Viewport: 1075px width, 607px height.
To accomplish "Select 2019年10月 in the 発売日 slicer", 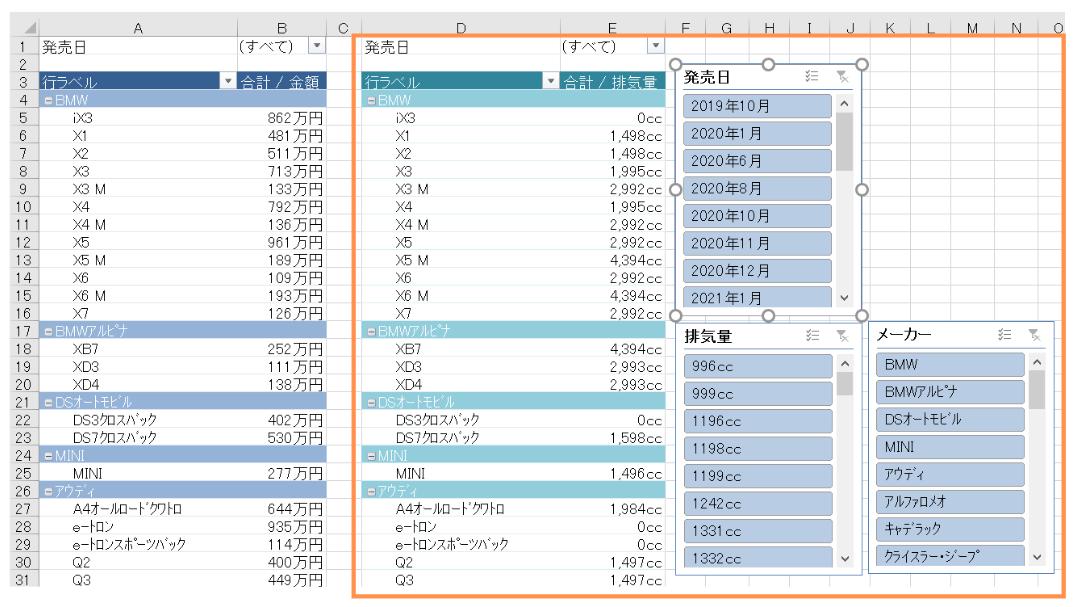I will coord(758,106).
